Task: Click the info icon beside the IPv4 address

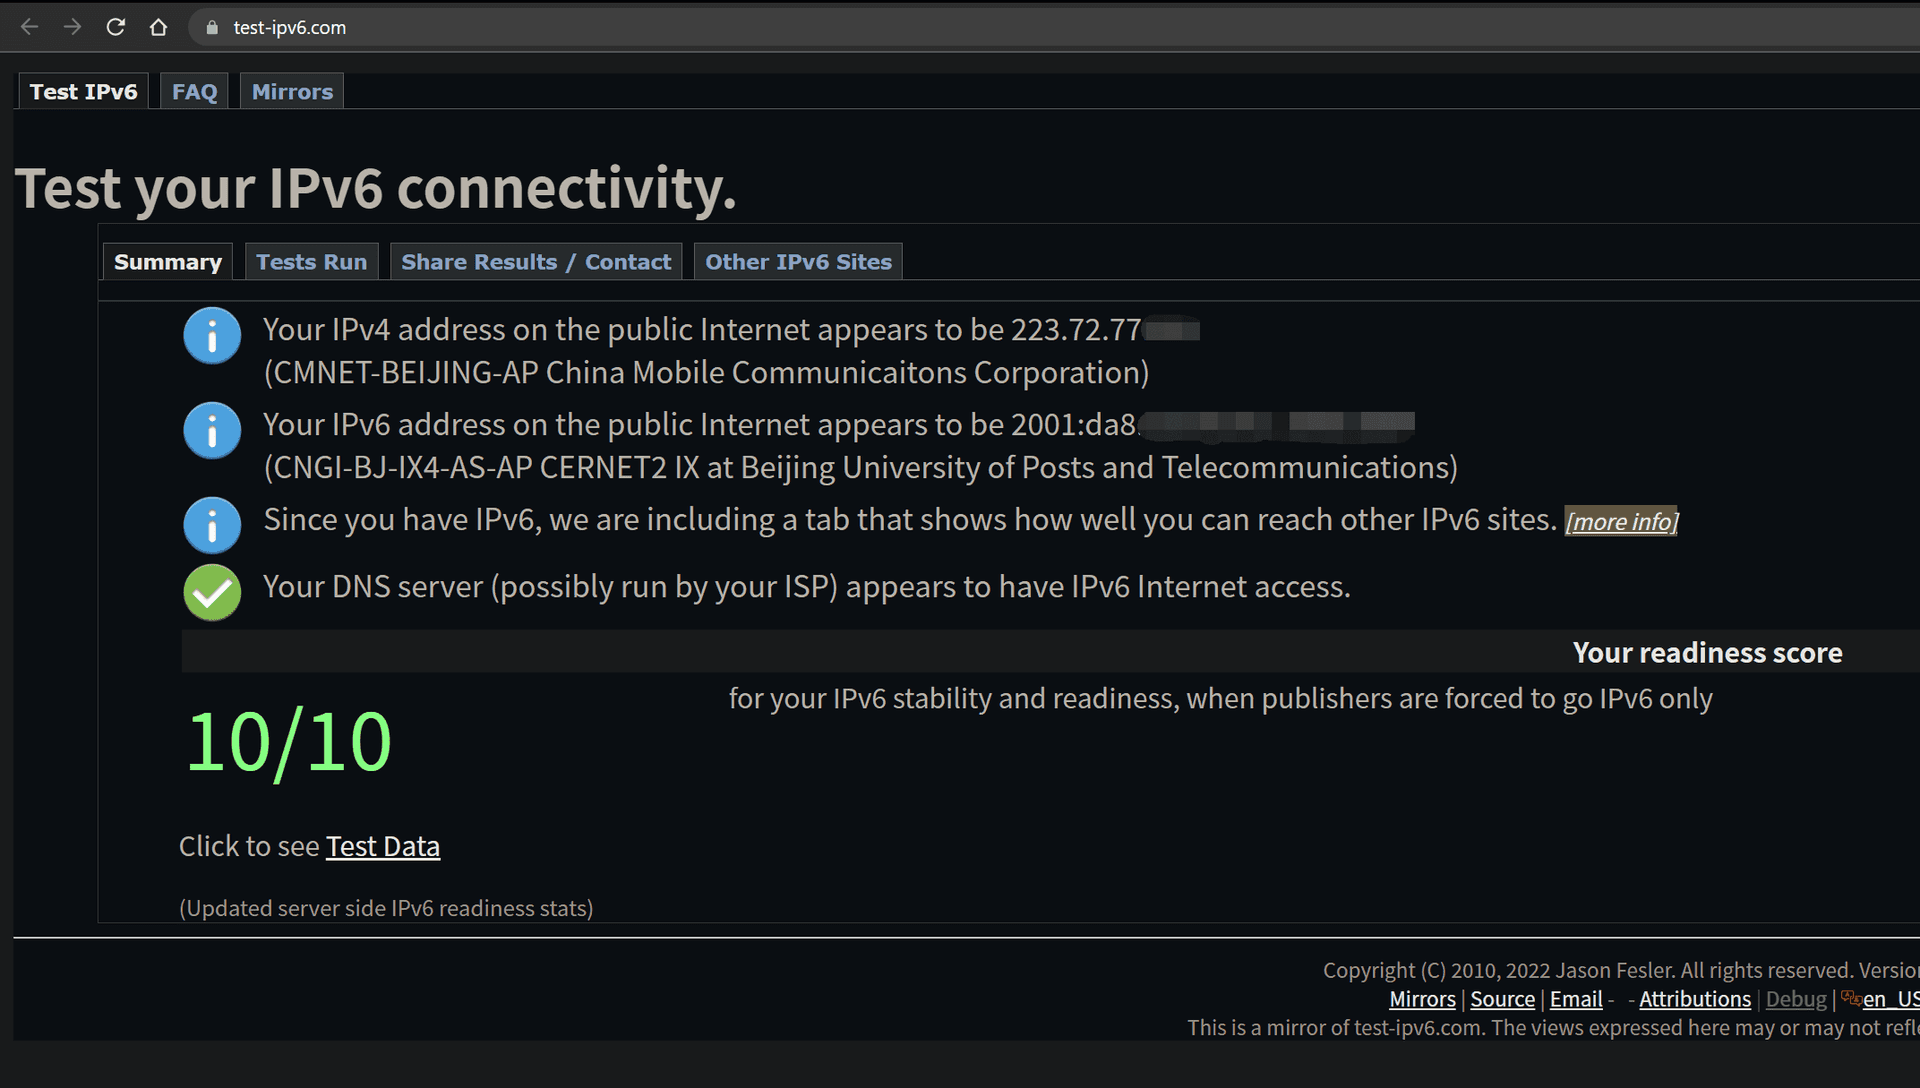Action: pos(212,336)
